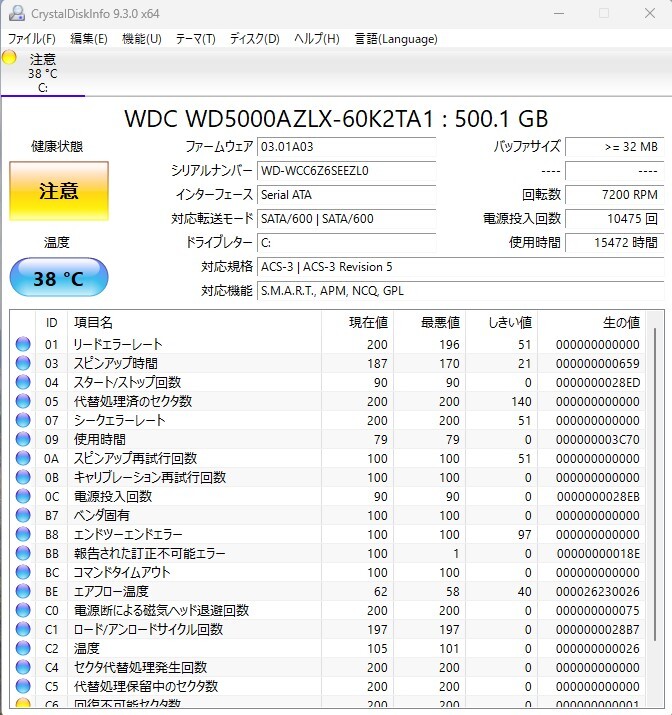The height and width of the screenshot is (715, 672).
Task: Click the blue status icon for ID 04
Action: (23, 382)
